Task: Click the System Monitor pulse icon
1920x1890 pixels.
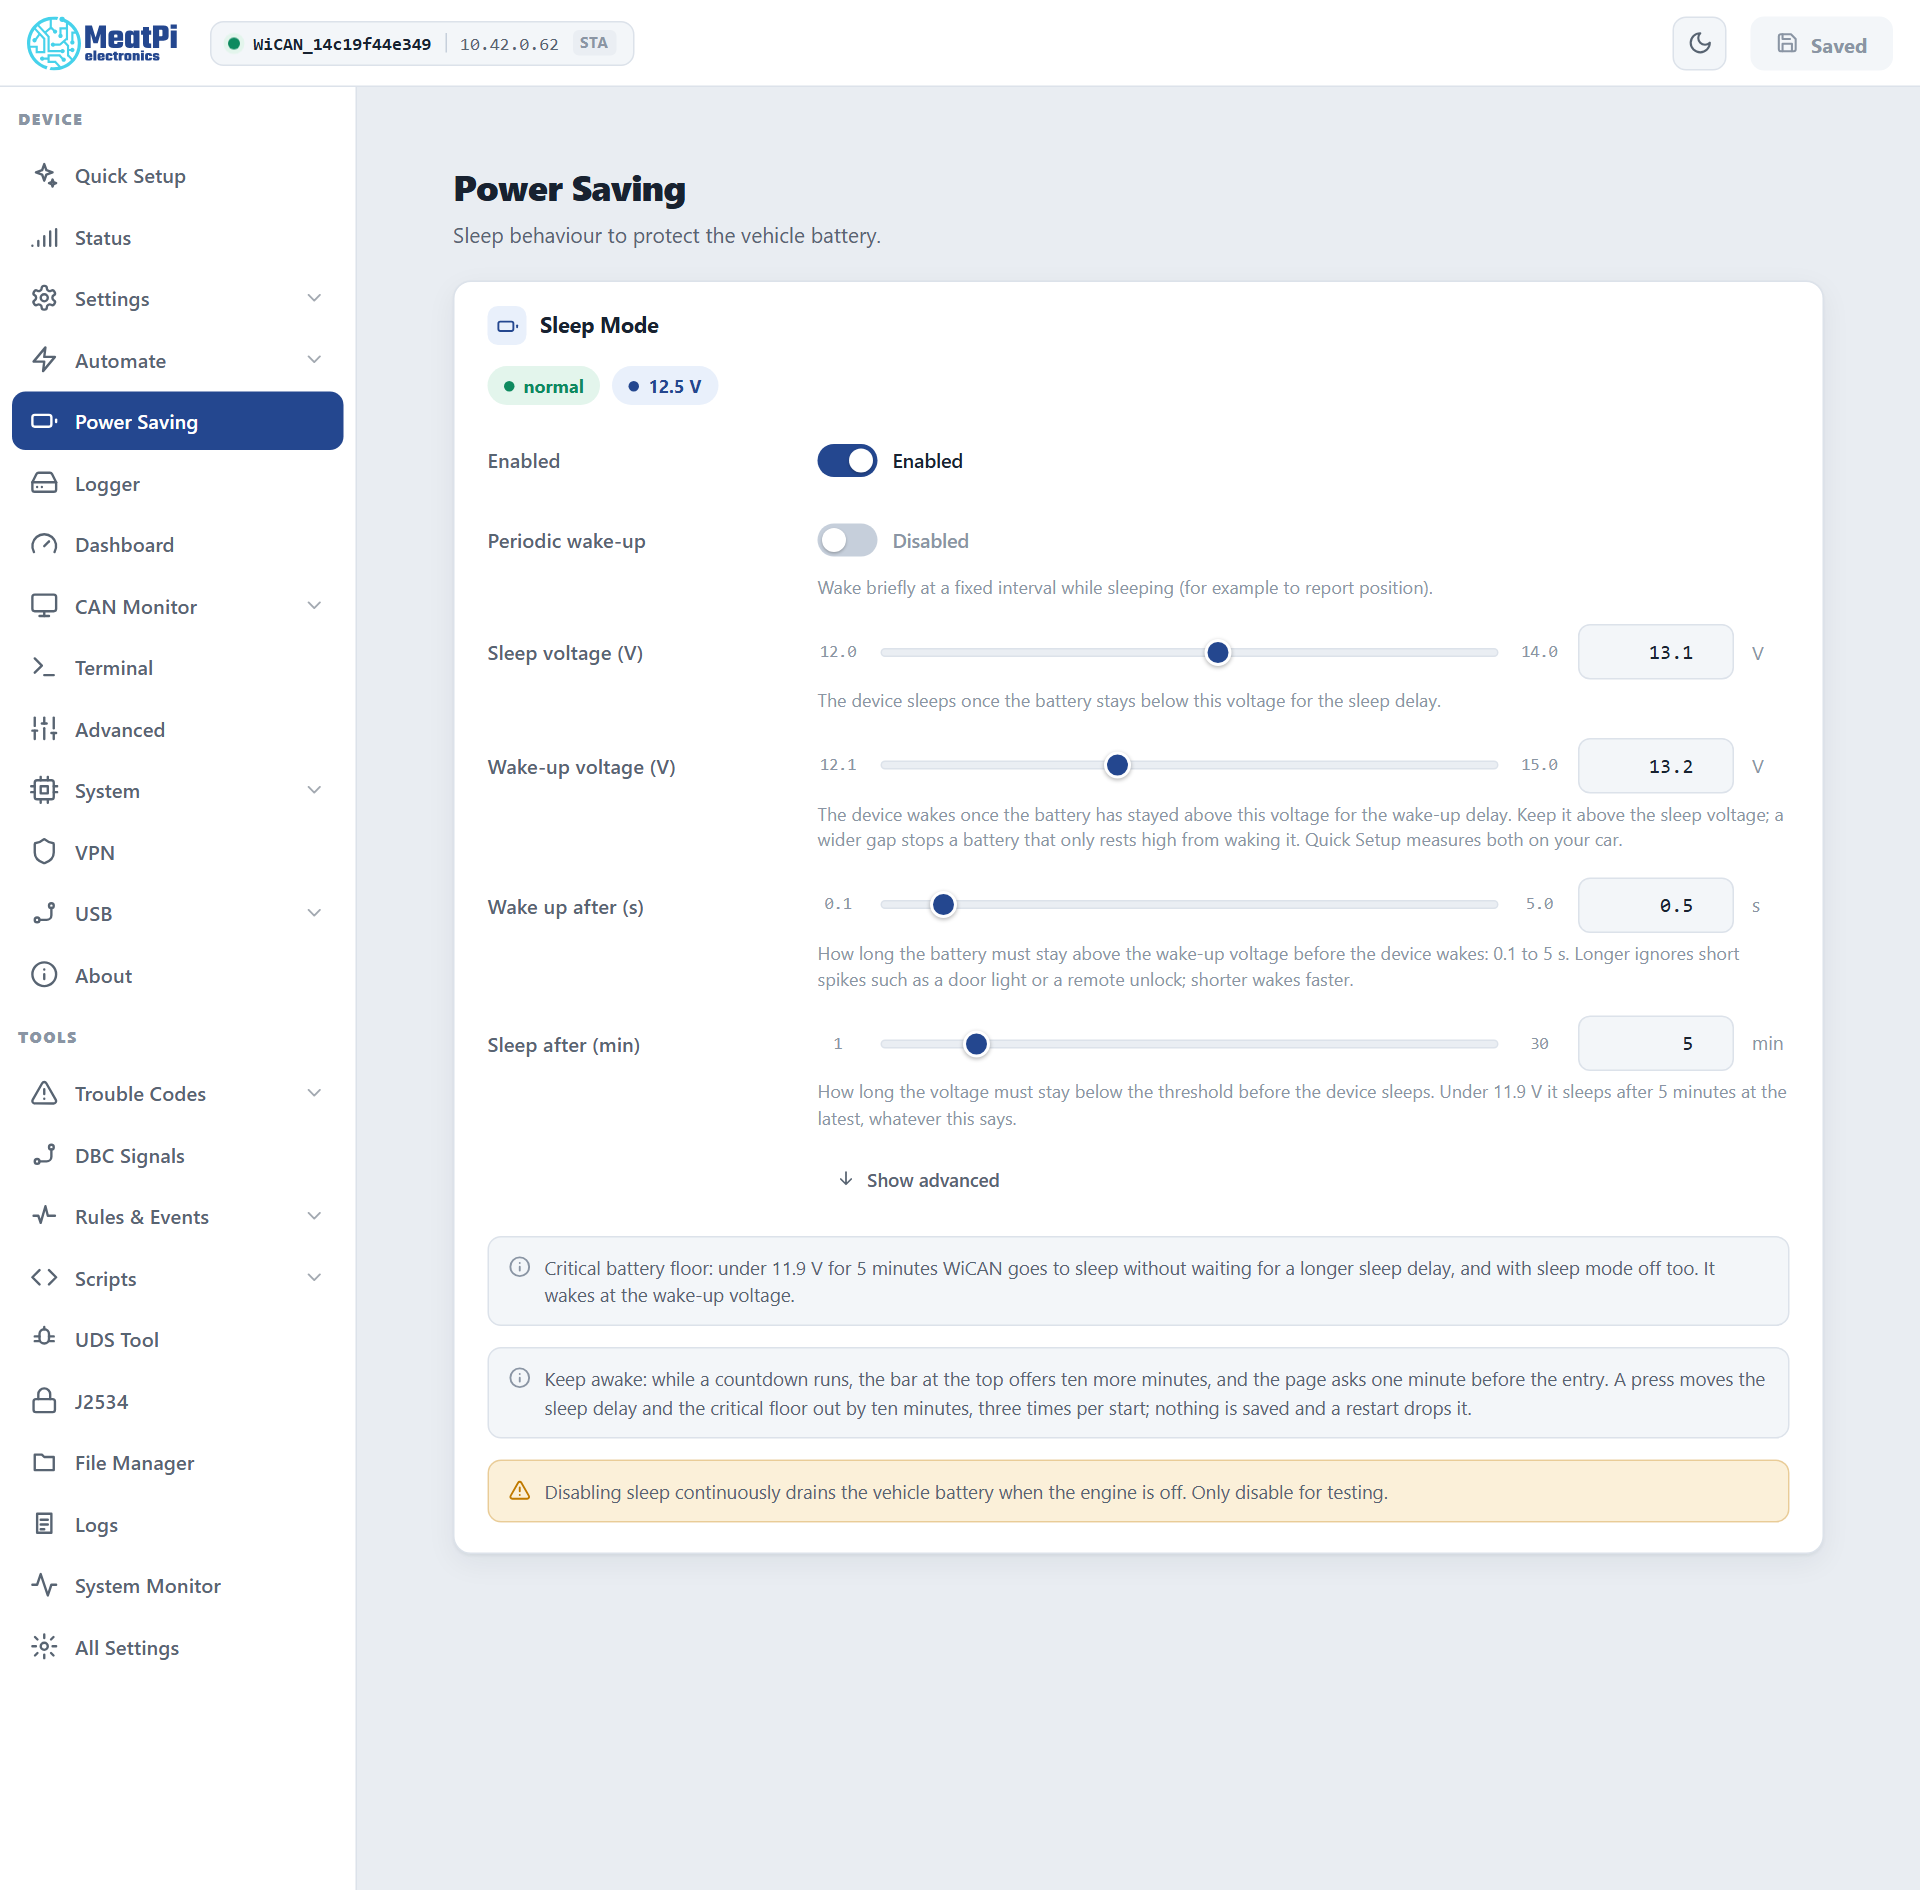Action: pos(44,1585)
